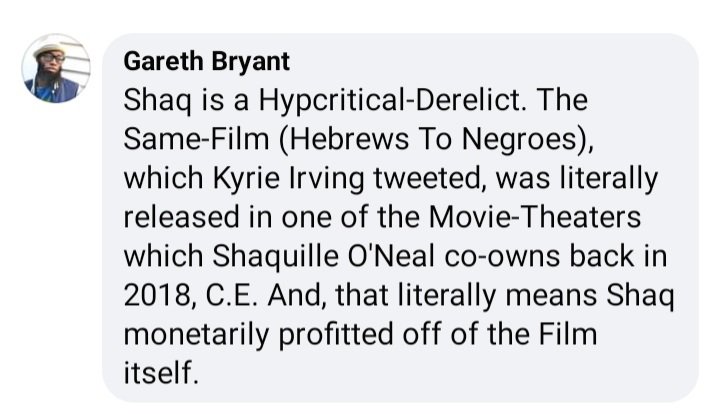Click the Gareth Bryant name link

(206, 62)
